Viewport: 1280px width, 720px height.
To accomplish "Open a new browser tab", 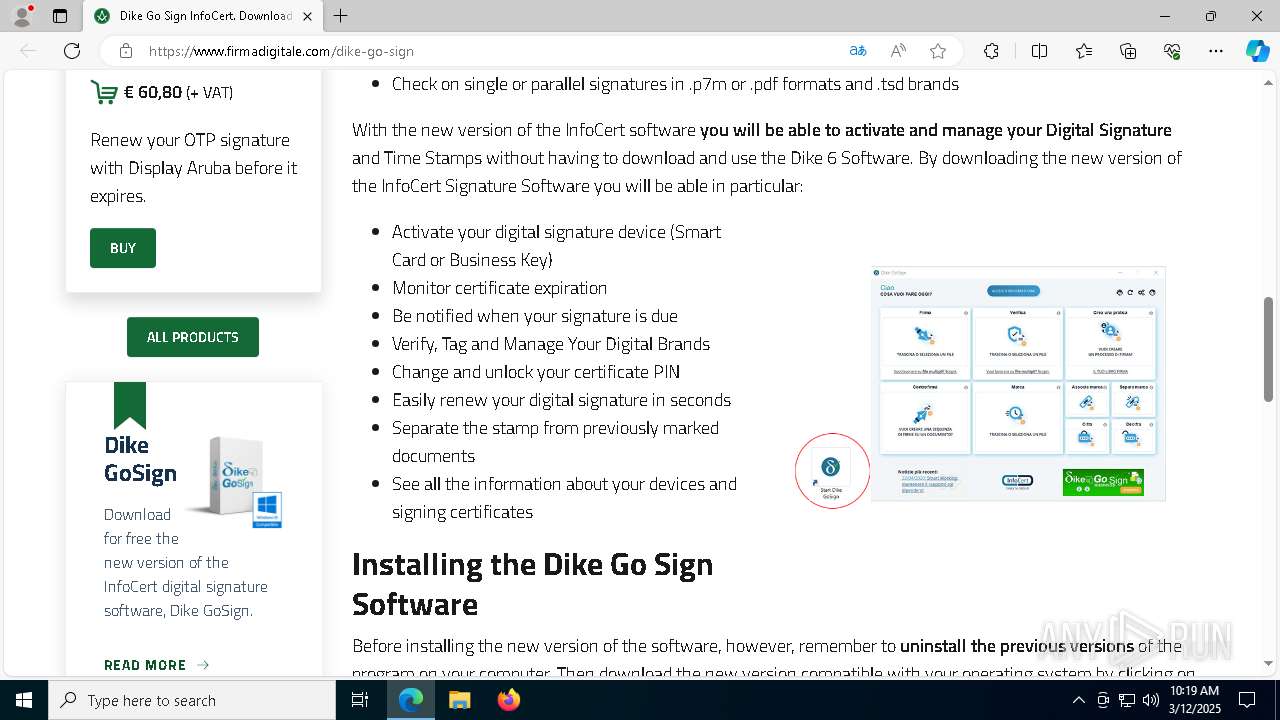I will pos(341,16).
